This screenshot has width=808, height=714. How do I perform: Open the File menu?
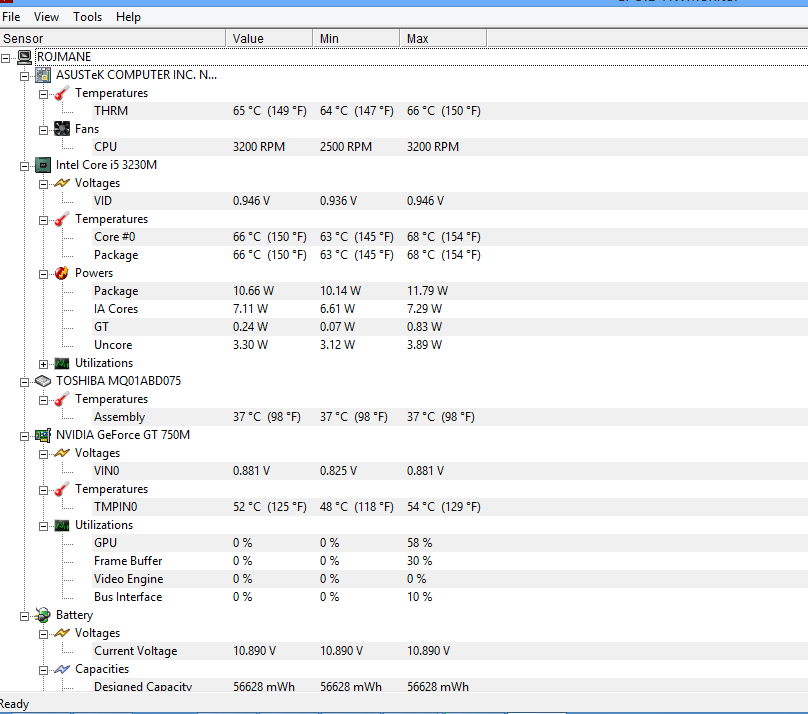point(11,17)
